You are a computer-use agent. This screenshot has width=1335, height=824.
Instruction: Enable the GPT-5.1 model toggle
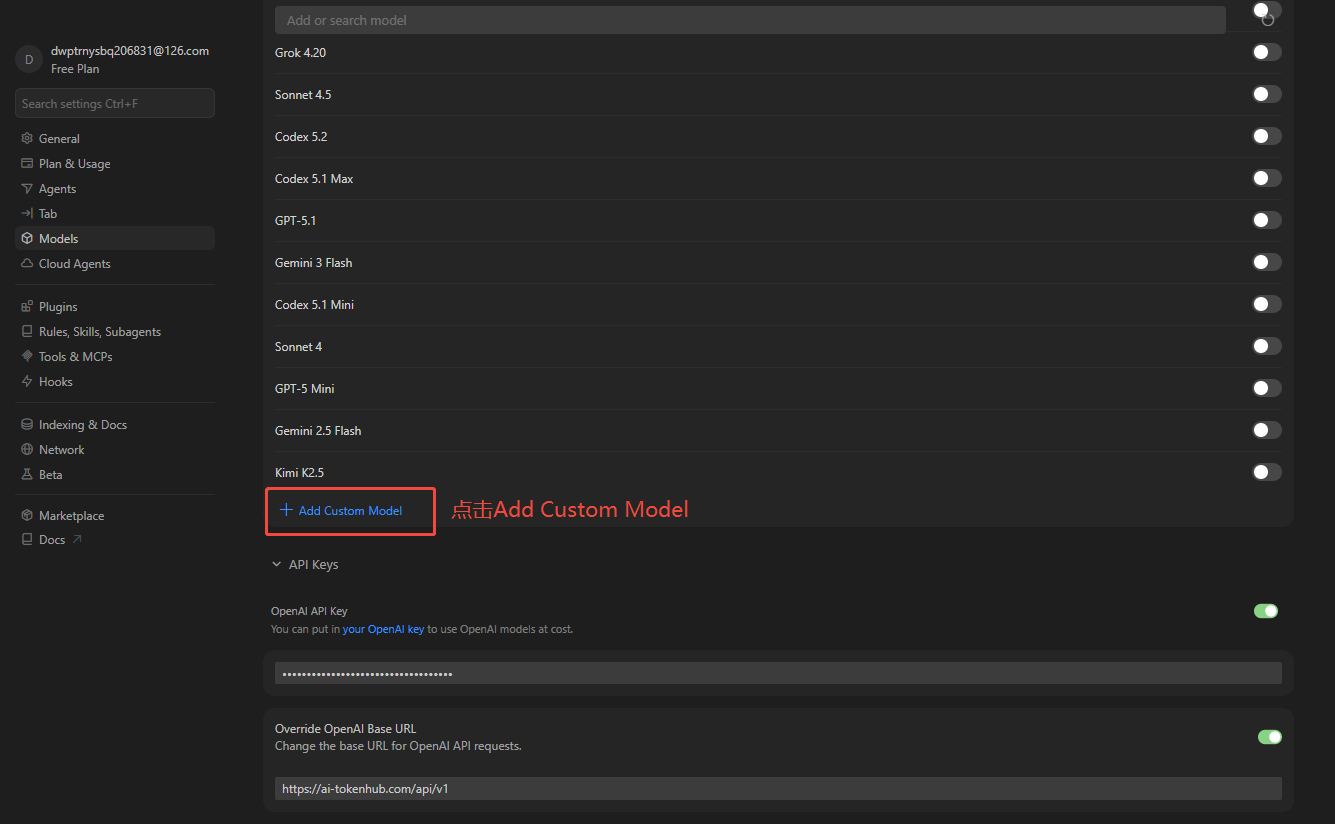coord(1267,220)
